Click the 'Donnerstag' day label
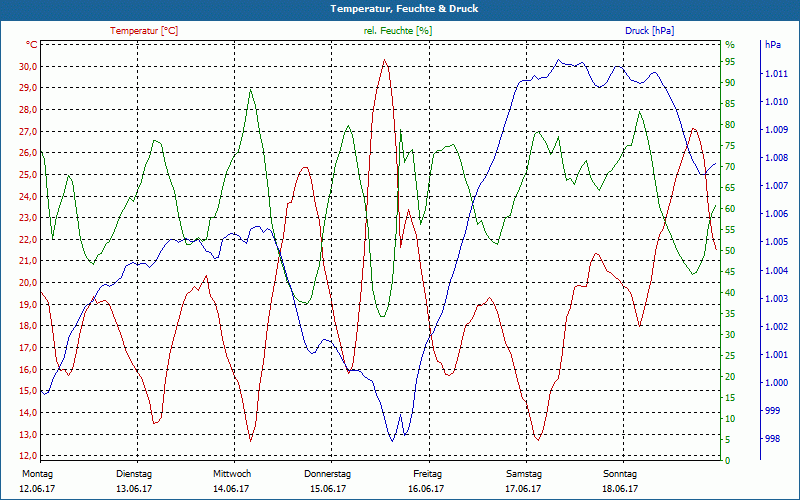The image size is (800, 500). coord(328,474)
